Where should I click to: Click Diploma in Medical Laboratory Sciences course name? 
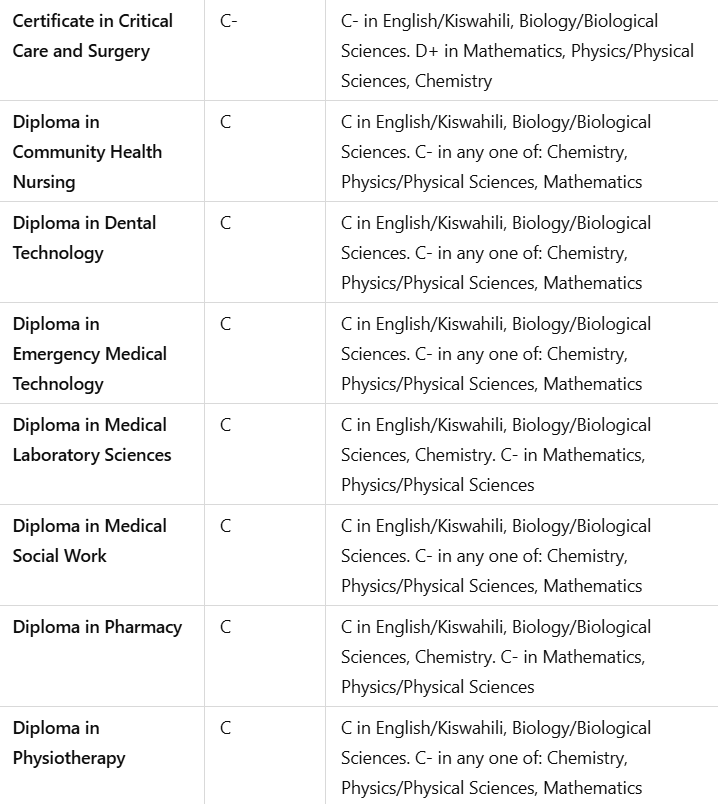pos(91,440)
